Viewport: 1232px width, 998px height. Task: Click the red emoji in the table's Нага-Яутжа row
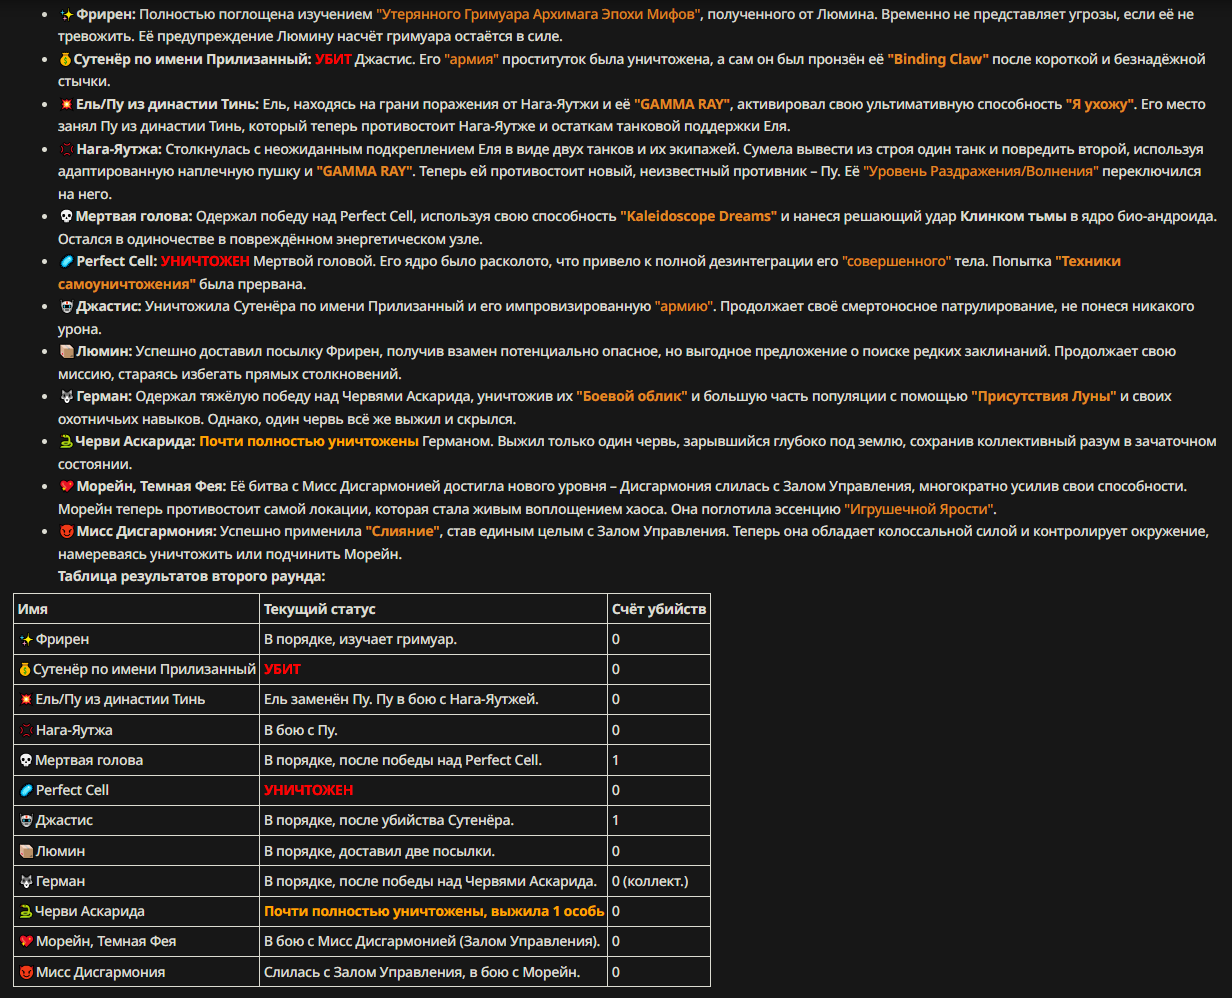26,730
